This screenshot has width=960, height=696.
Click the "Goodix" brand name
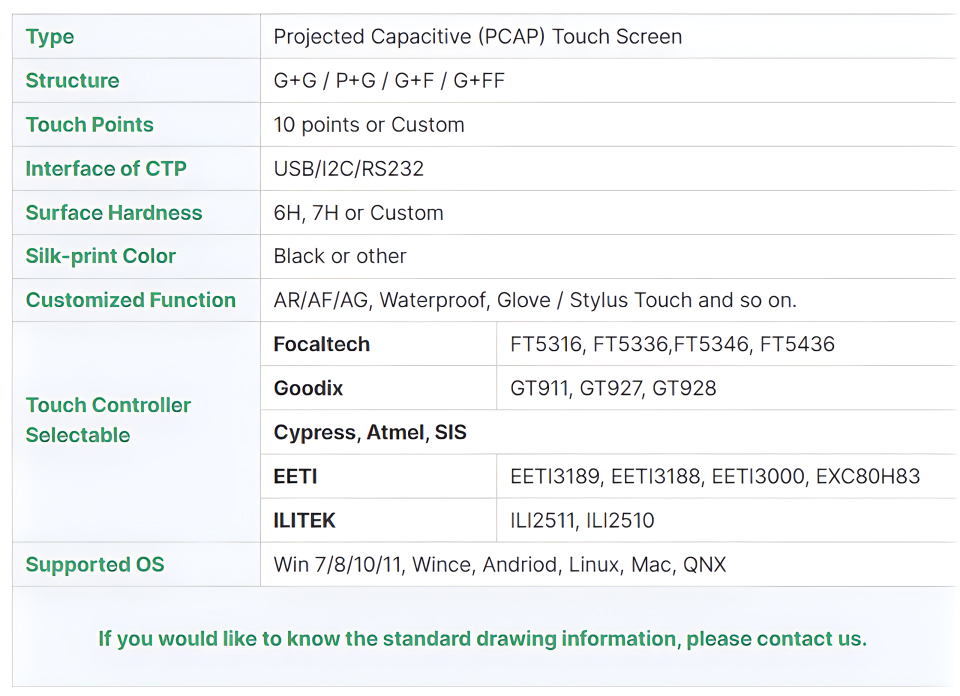(x=308, y=388)
